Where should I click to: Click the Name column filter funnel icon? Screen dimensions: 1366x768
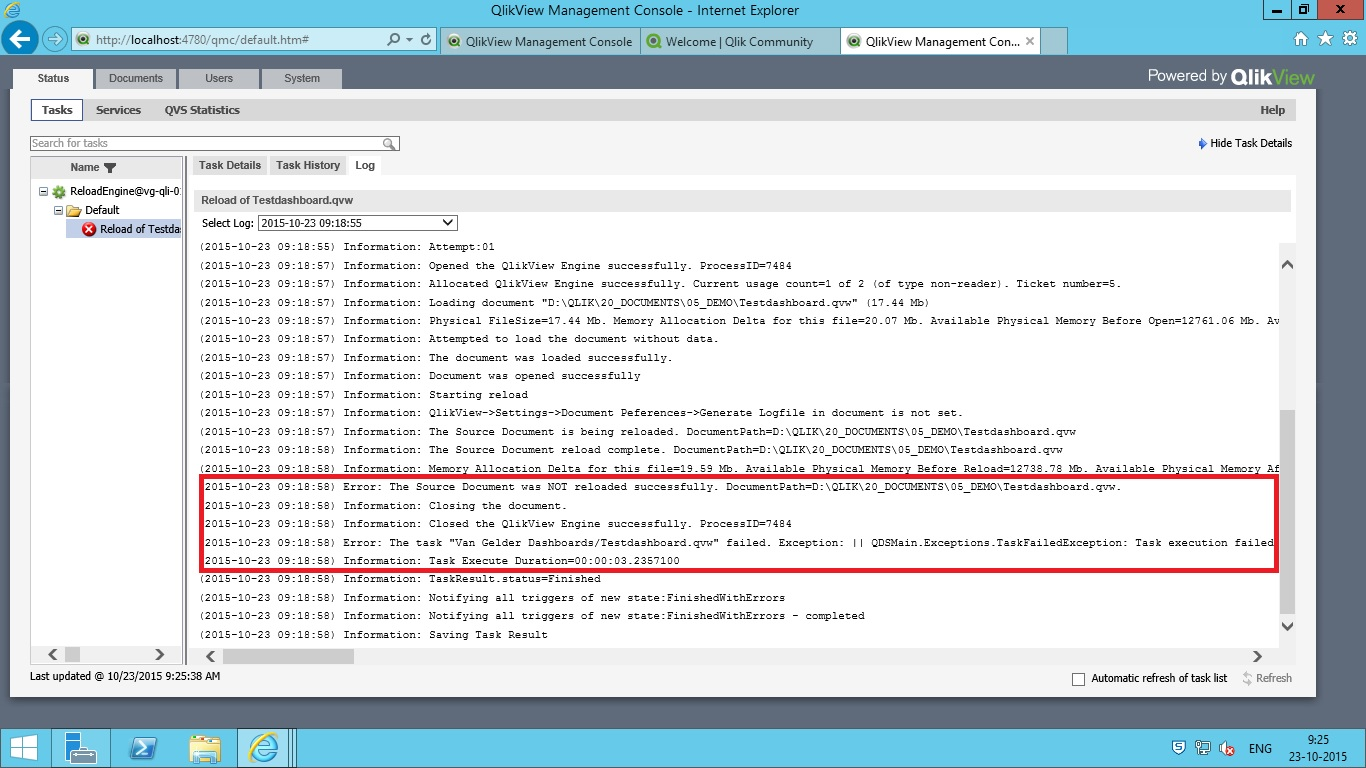[x=110, y=168]
